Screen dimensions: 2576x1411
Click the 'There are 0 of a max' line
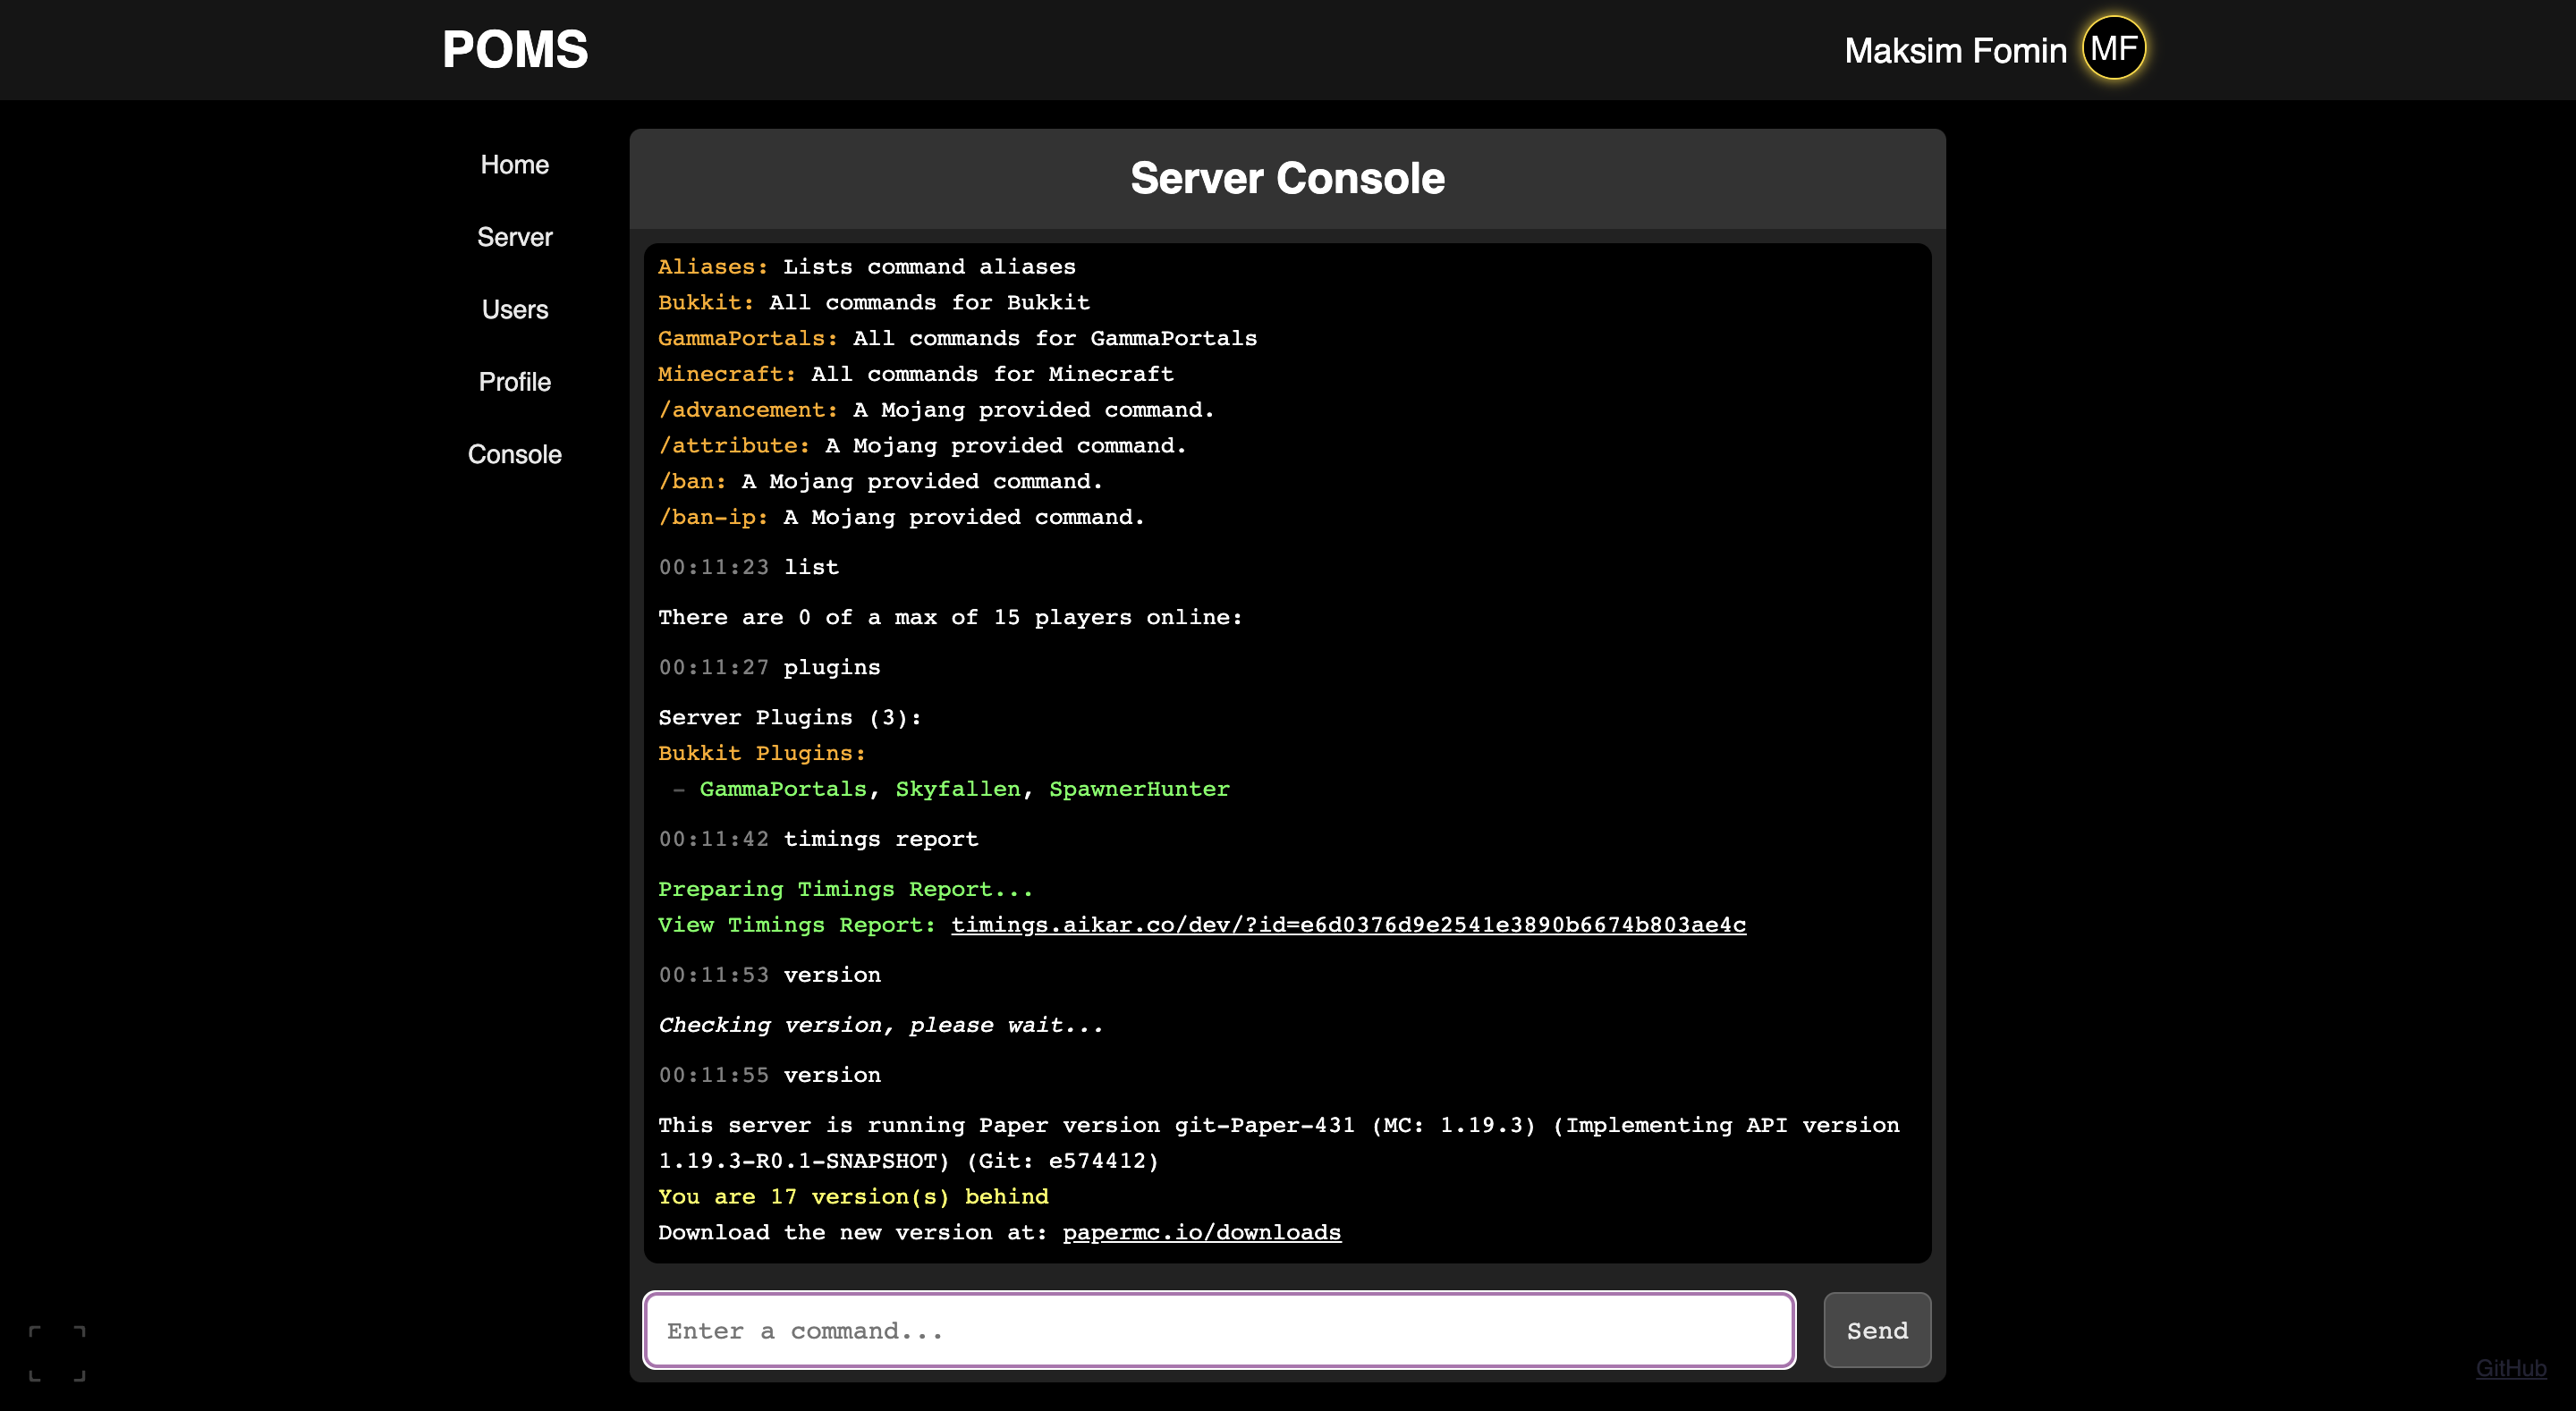(x=950, y=617)
